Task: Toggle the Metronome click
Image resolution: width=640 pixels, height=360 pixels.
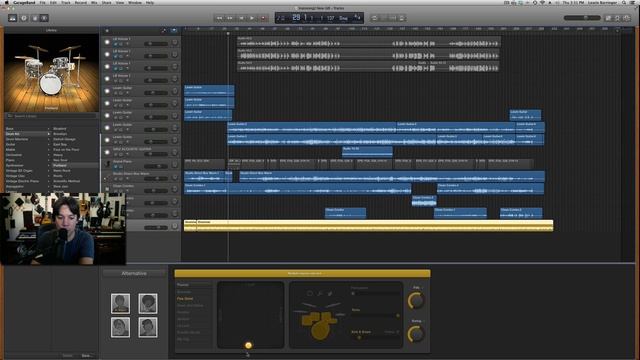Action: 402,18
